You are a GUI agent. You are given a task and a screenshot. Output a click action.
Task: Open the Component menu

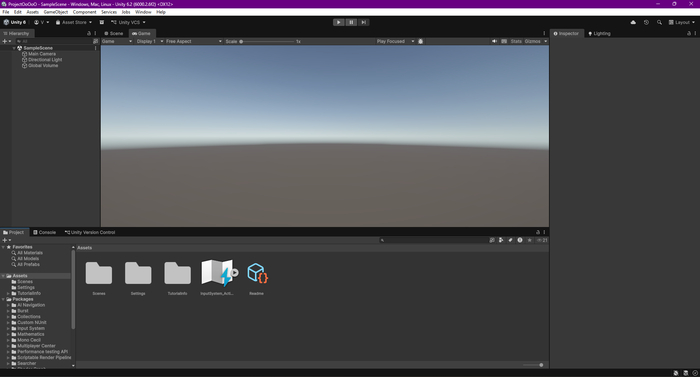[84, 12]
